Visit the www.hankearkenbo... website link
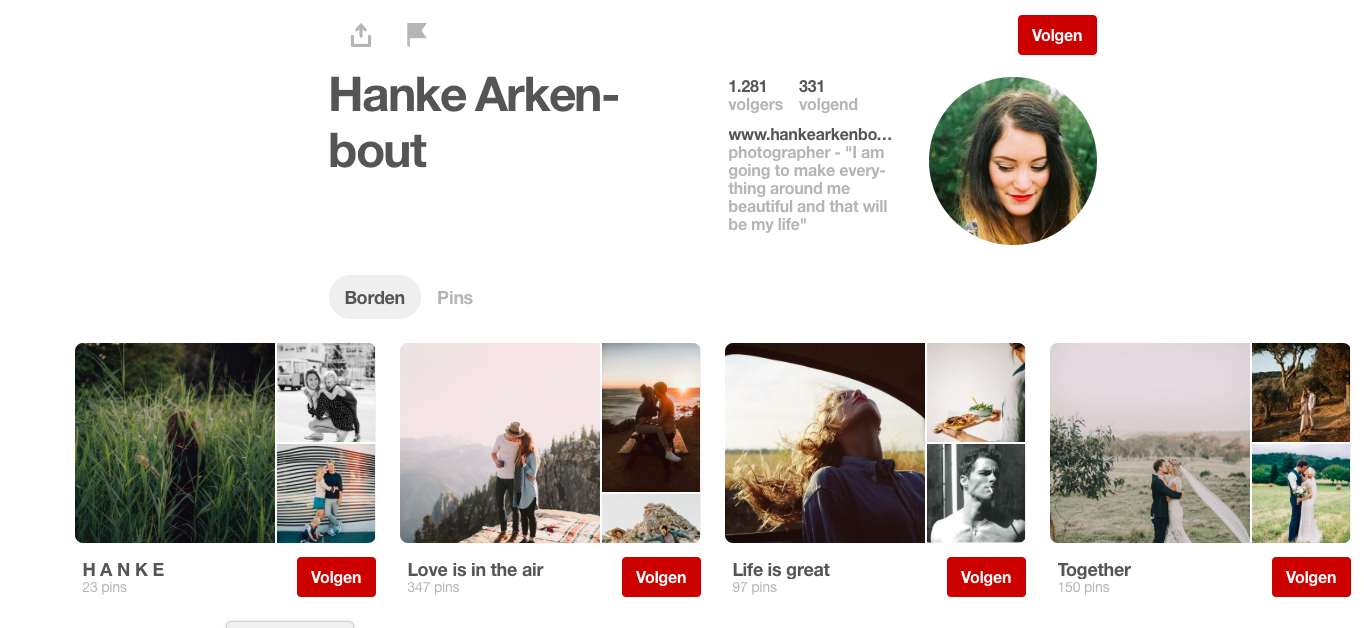The image size is (1364, 628). (810, 134)
